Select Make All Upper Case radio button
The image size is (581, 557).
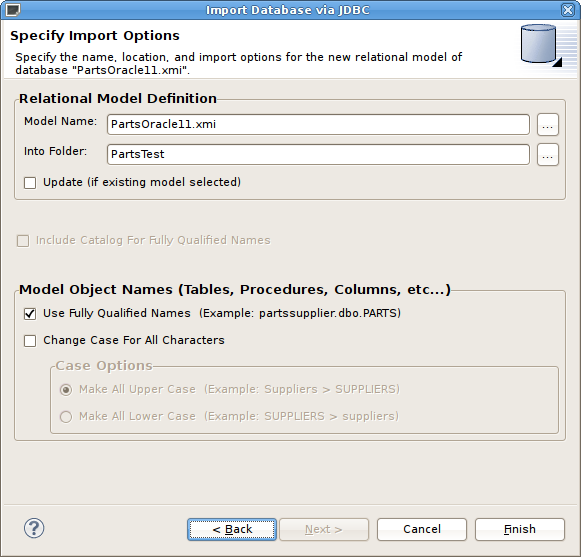point(66,390)
